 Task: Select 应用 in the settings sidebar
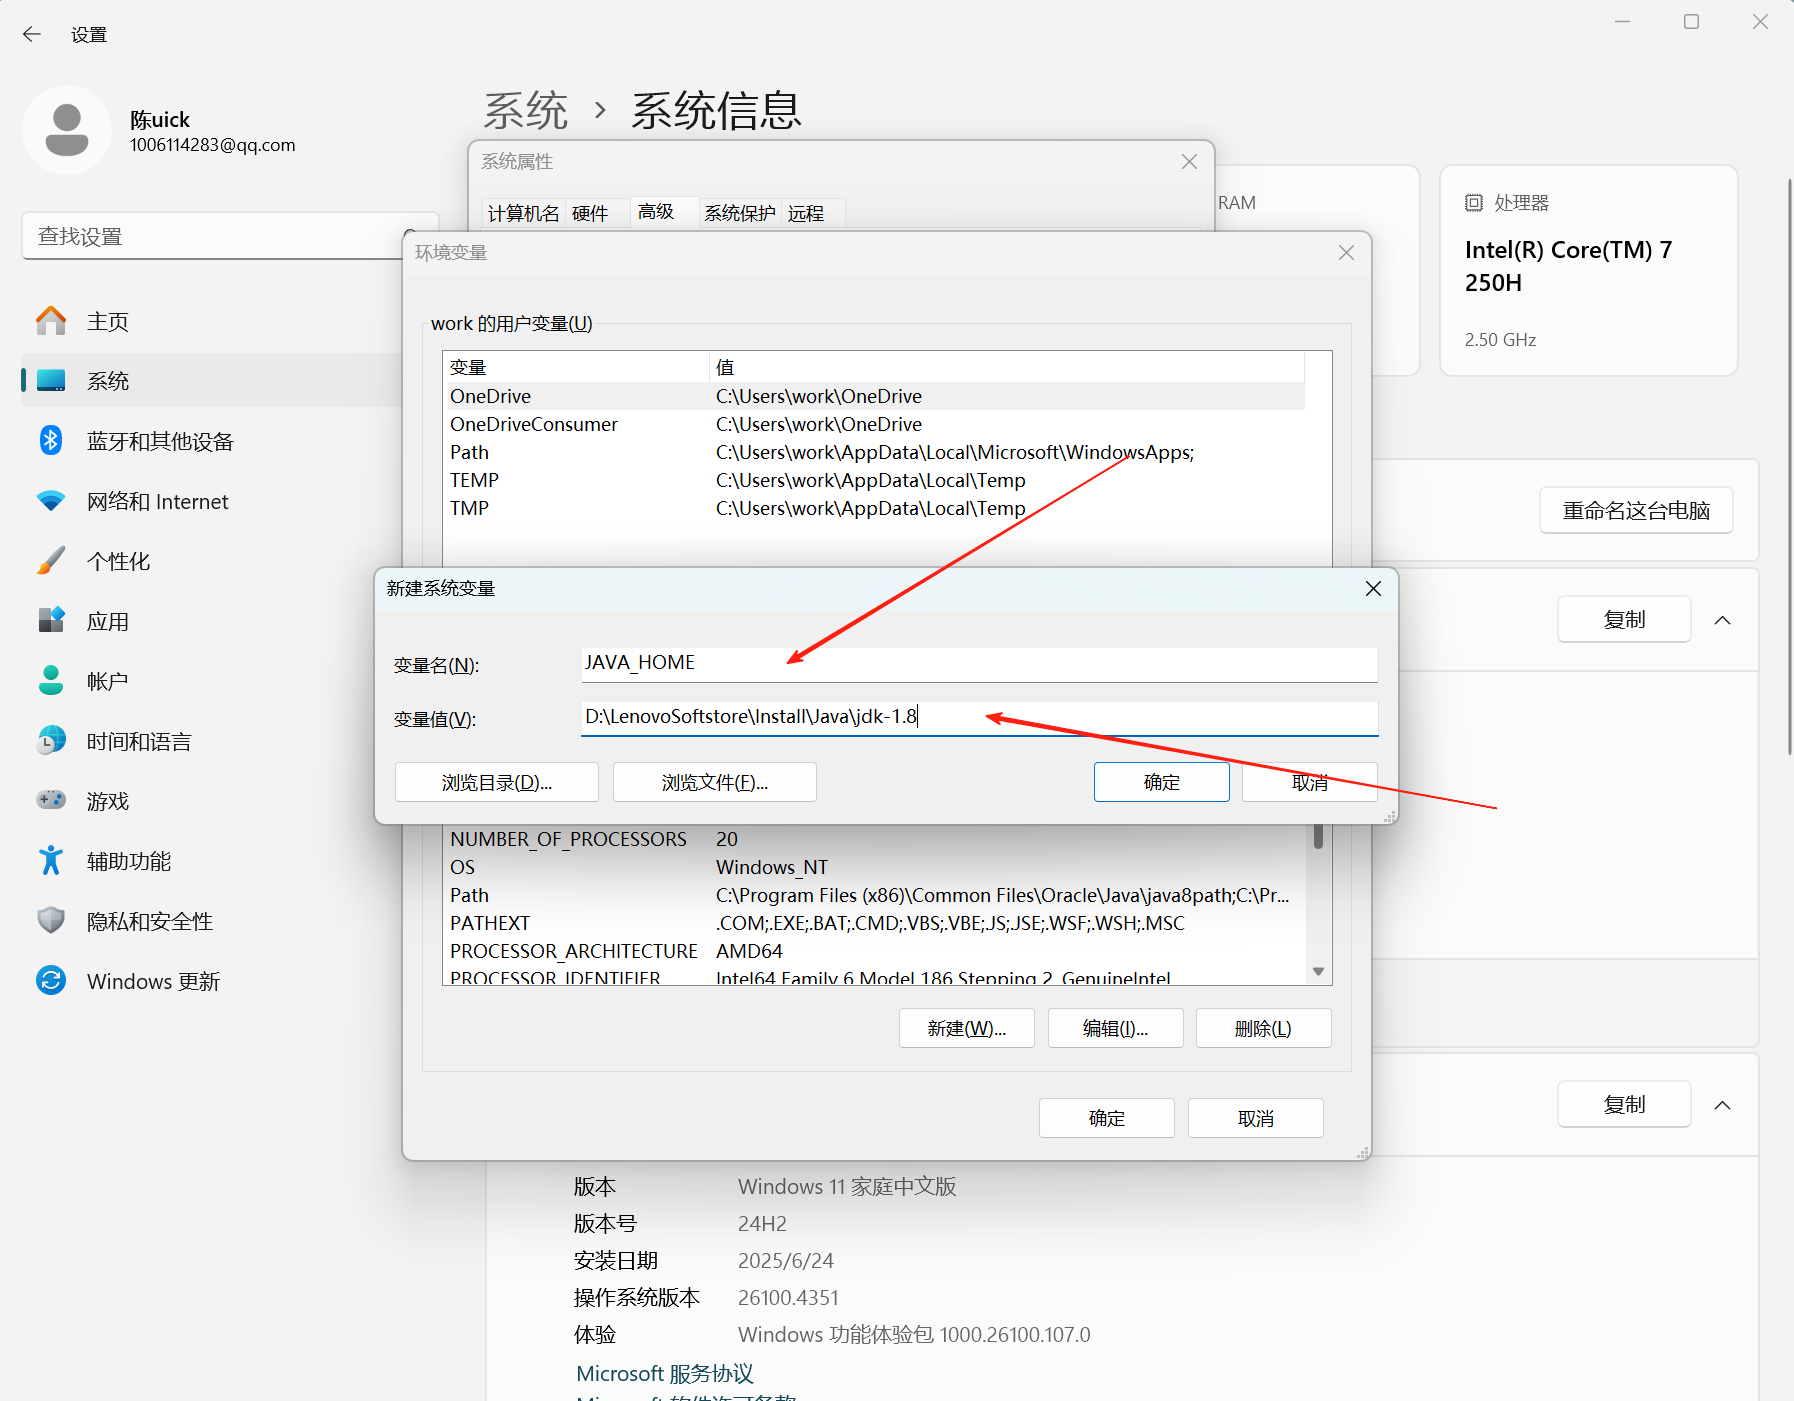(x=107, y=620)
